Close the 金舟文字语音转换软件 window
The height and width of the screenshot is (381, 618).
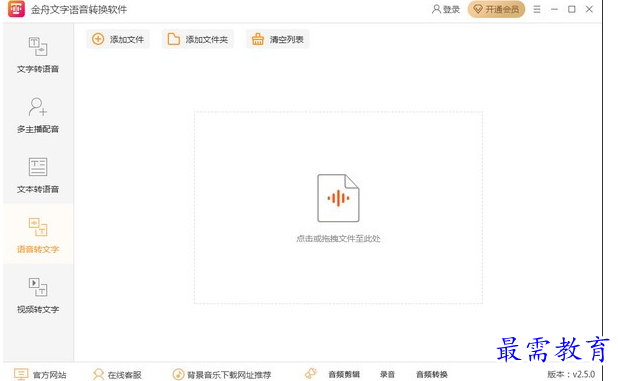pos(589,9)
